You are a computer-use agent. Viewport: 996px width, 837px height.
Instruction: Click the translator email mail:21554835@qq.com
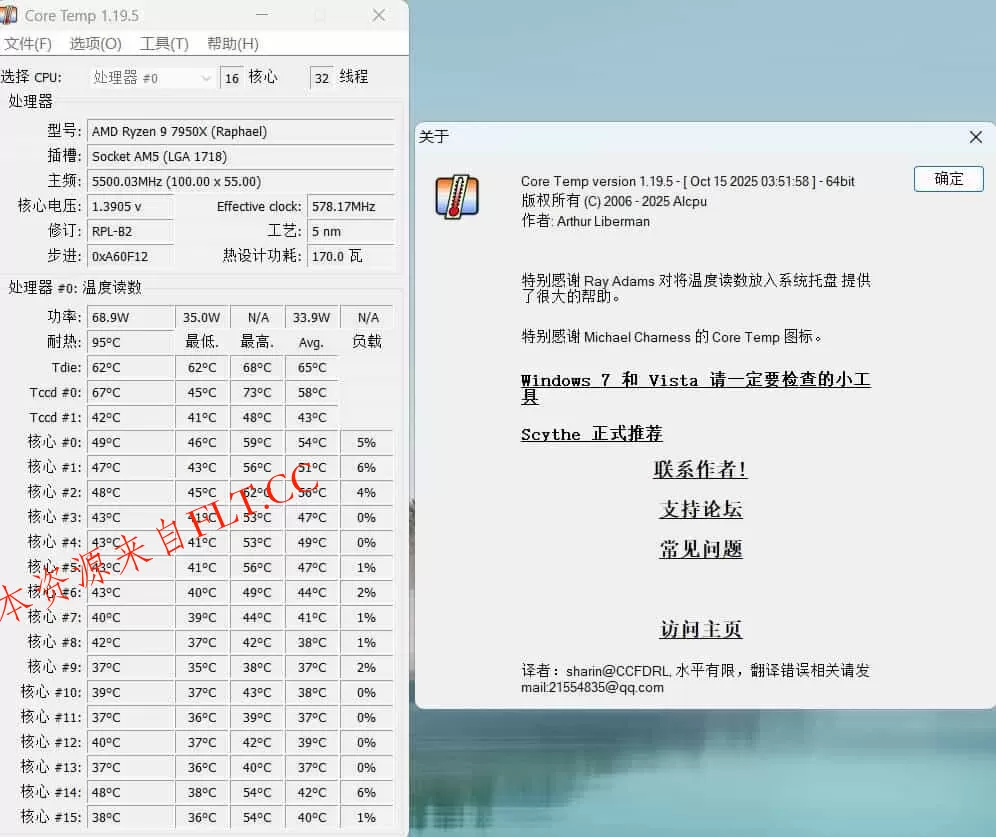pyautogui.click(x=592, y=688)
